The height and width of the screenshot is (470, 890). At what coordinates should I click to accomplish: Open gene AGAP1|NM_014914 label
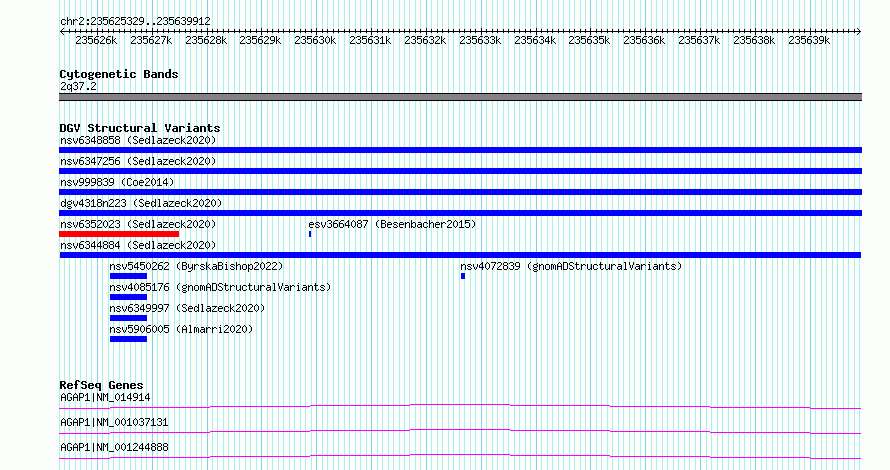[x=105, y=397]
